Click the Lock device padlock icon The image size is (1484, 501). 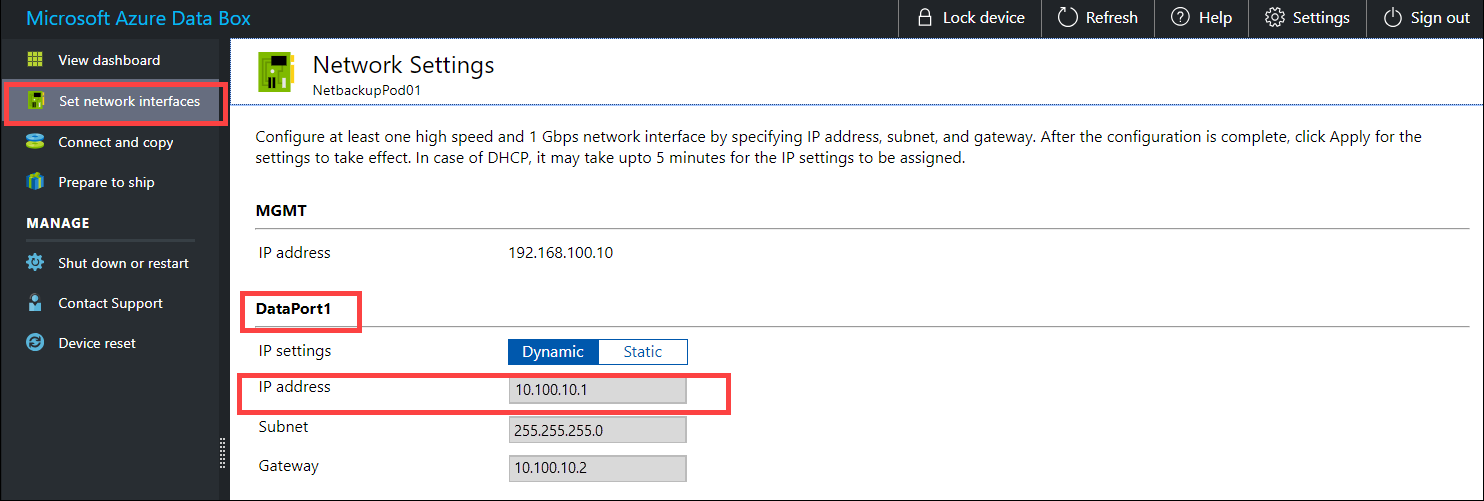point(925,18)
